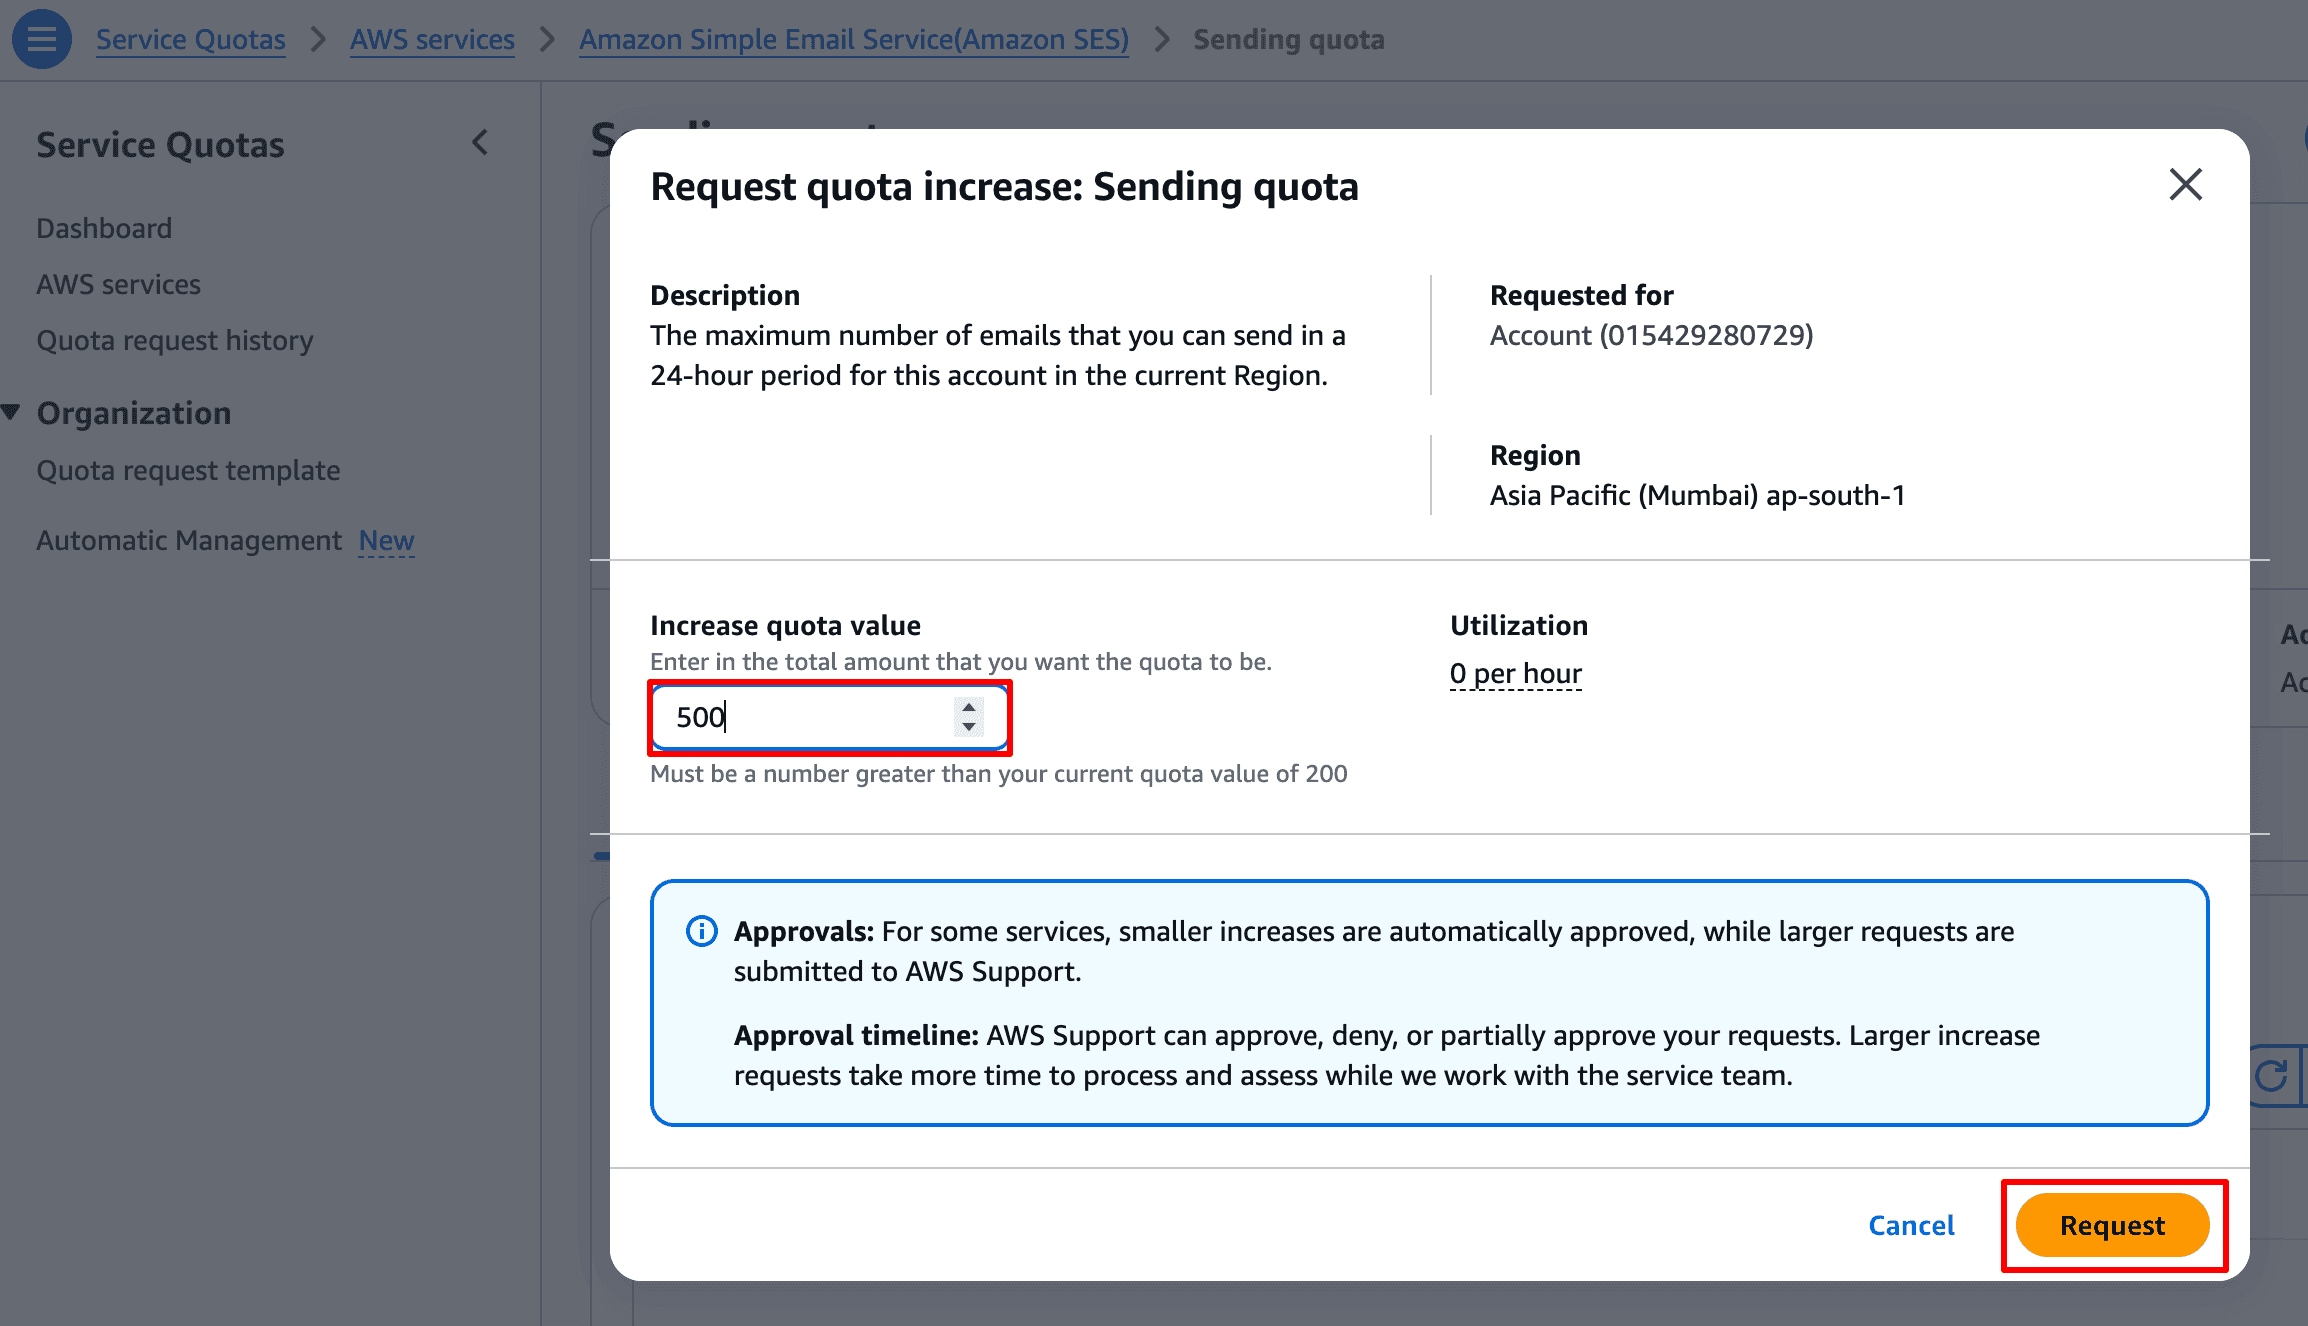Click the info icon in Approvals notice
The image size is (2308, 1326).
point(701,931)
